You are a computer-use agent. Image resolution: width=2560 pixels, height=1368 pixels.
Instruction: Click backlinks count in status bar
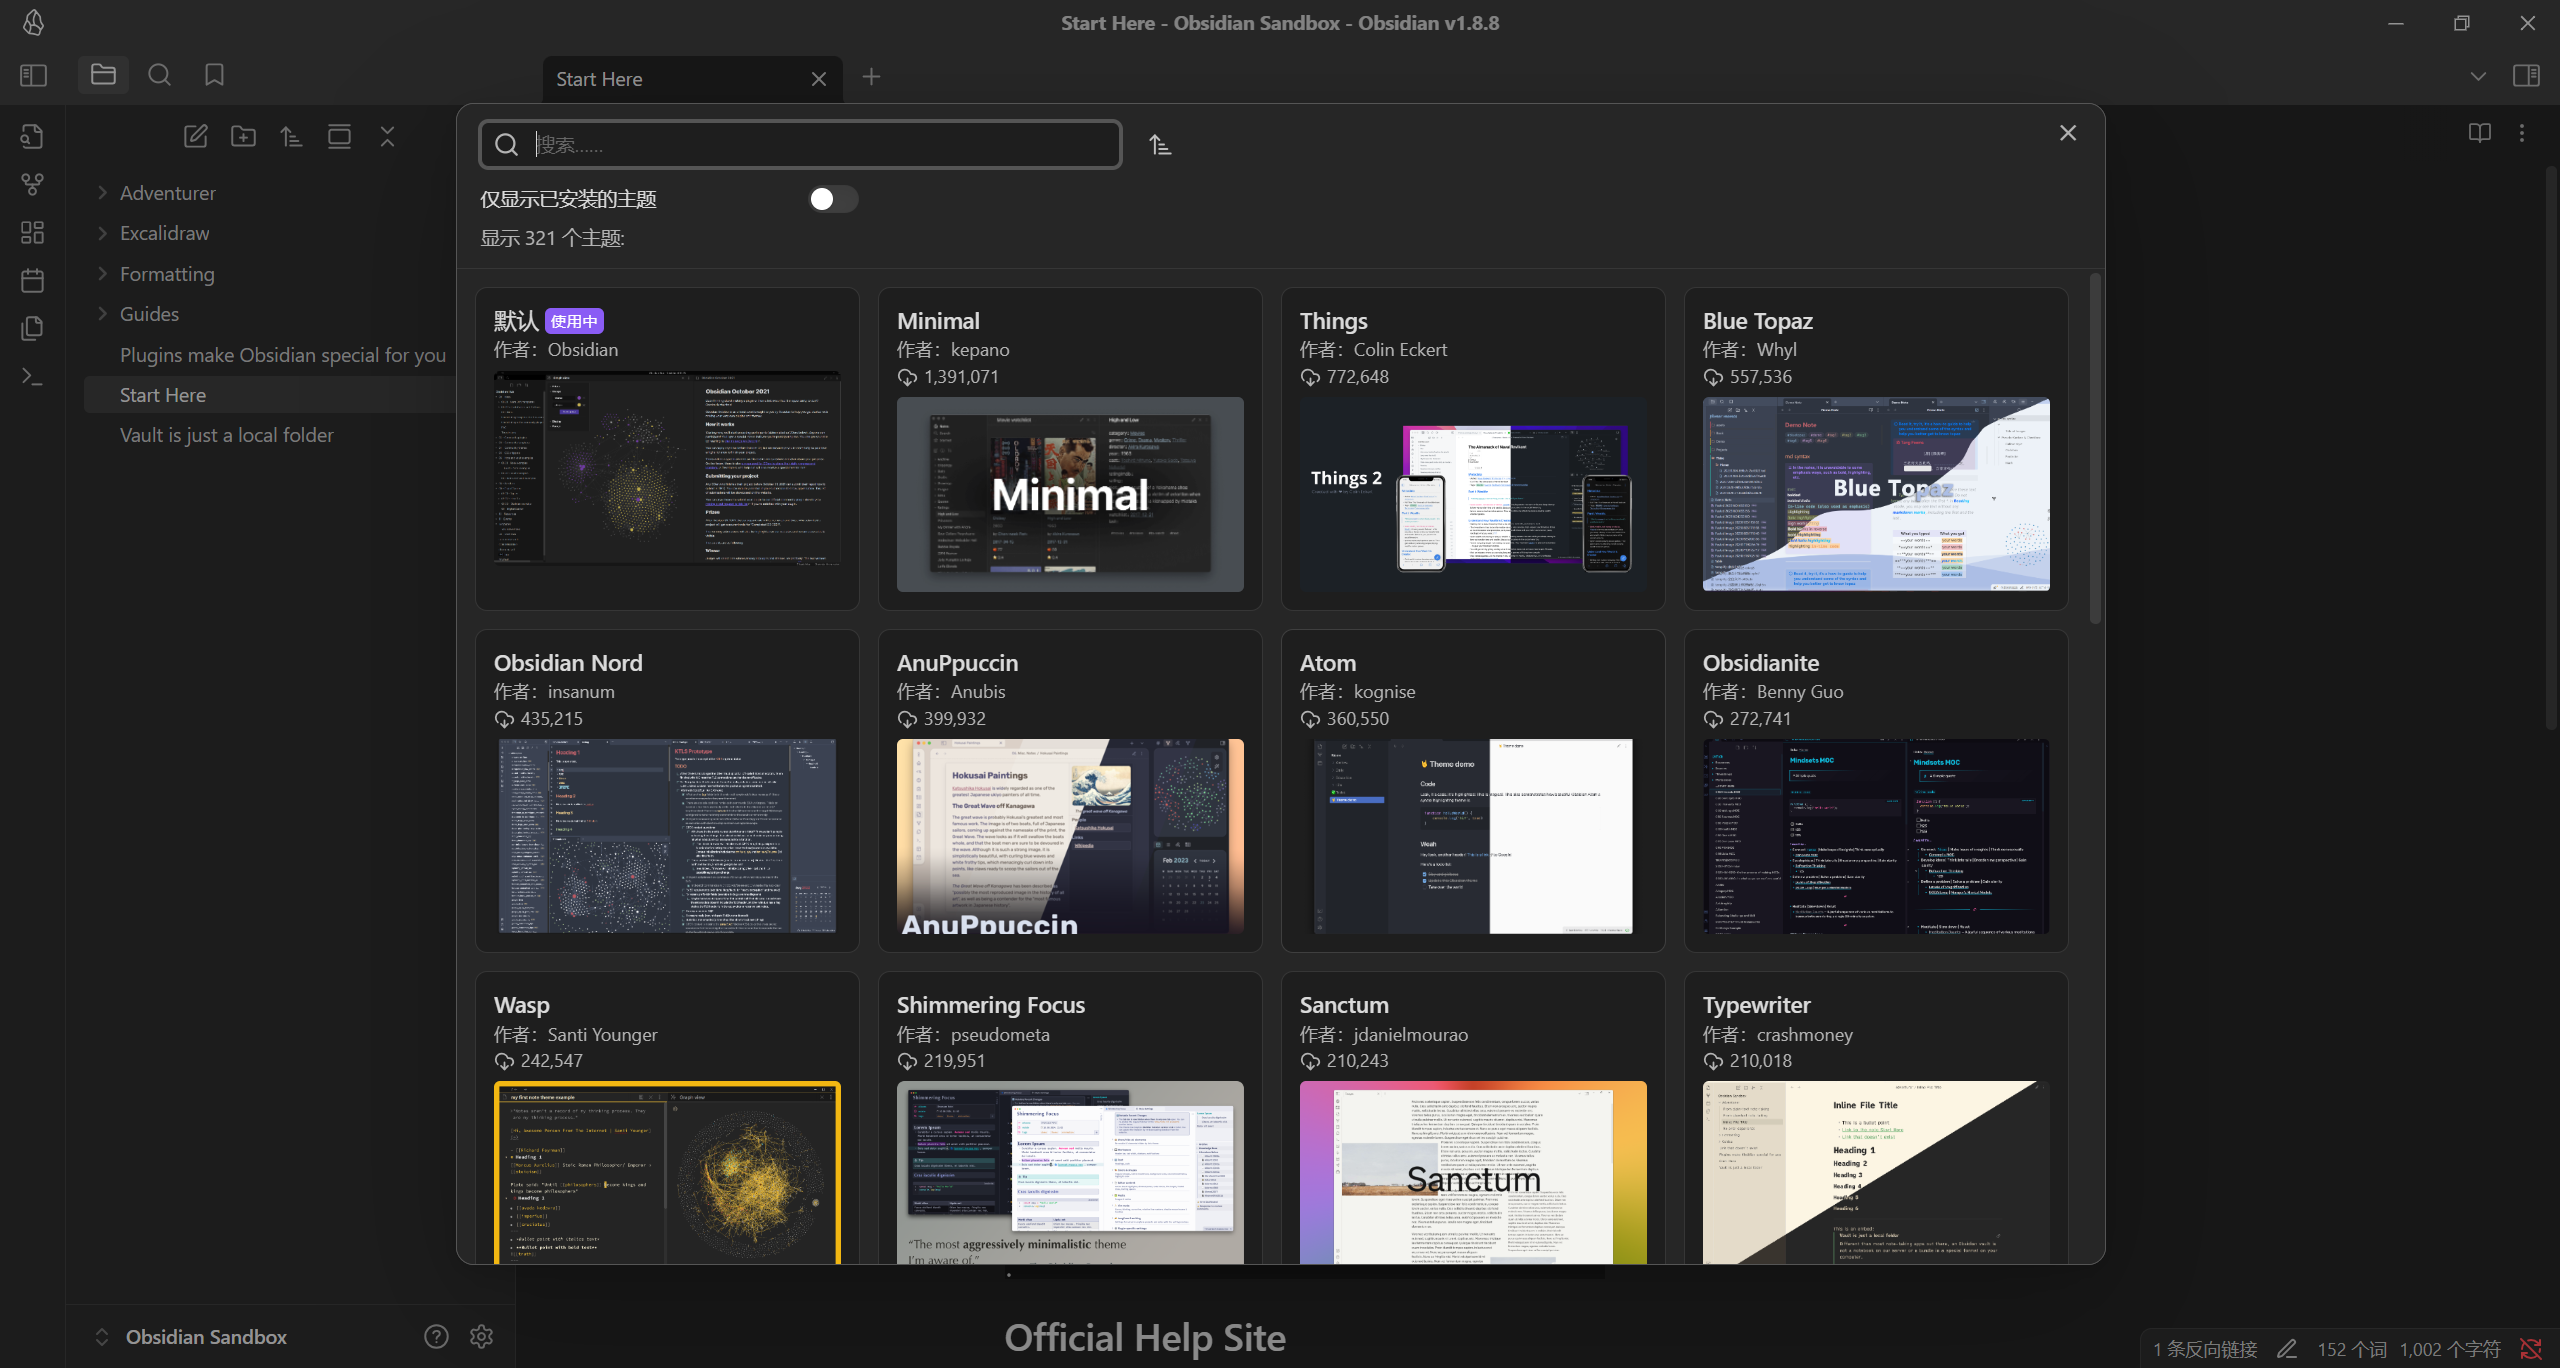[2205, 1350]
